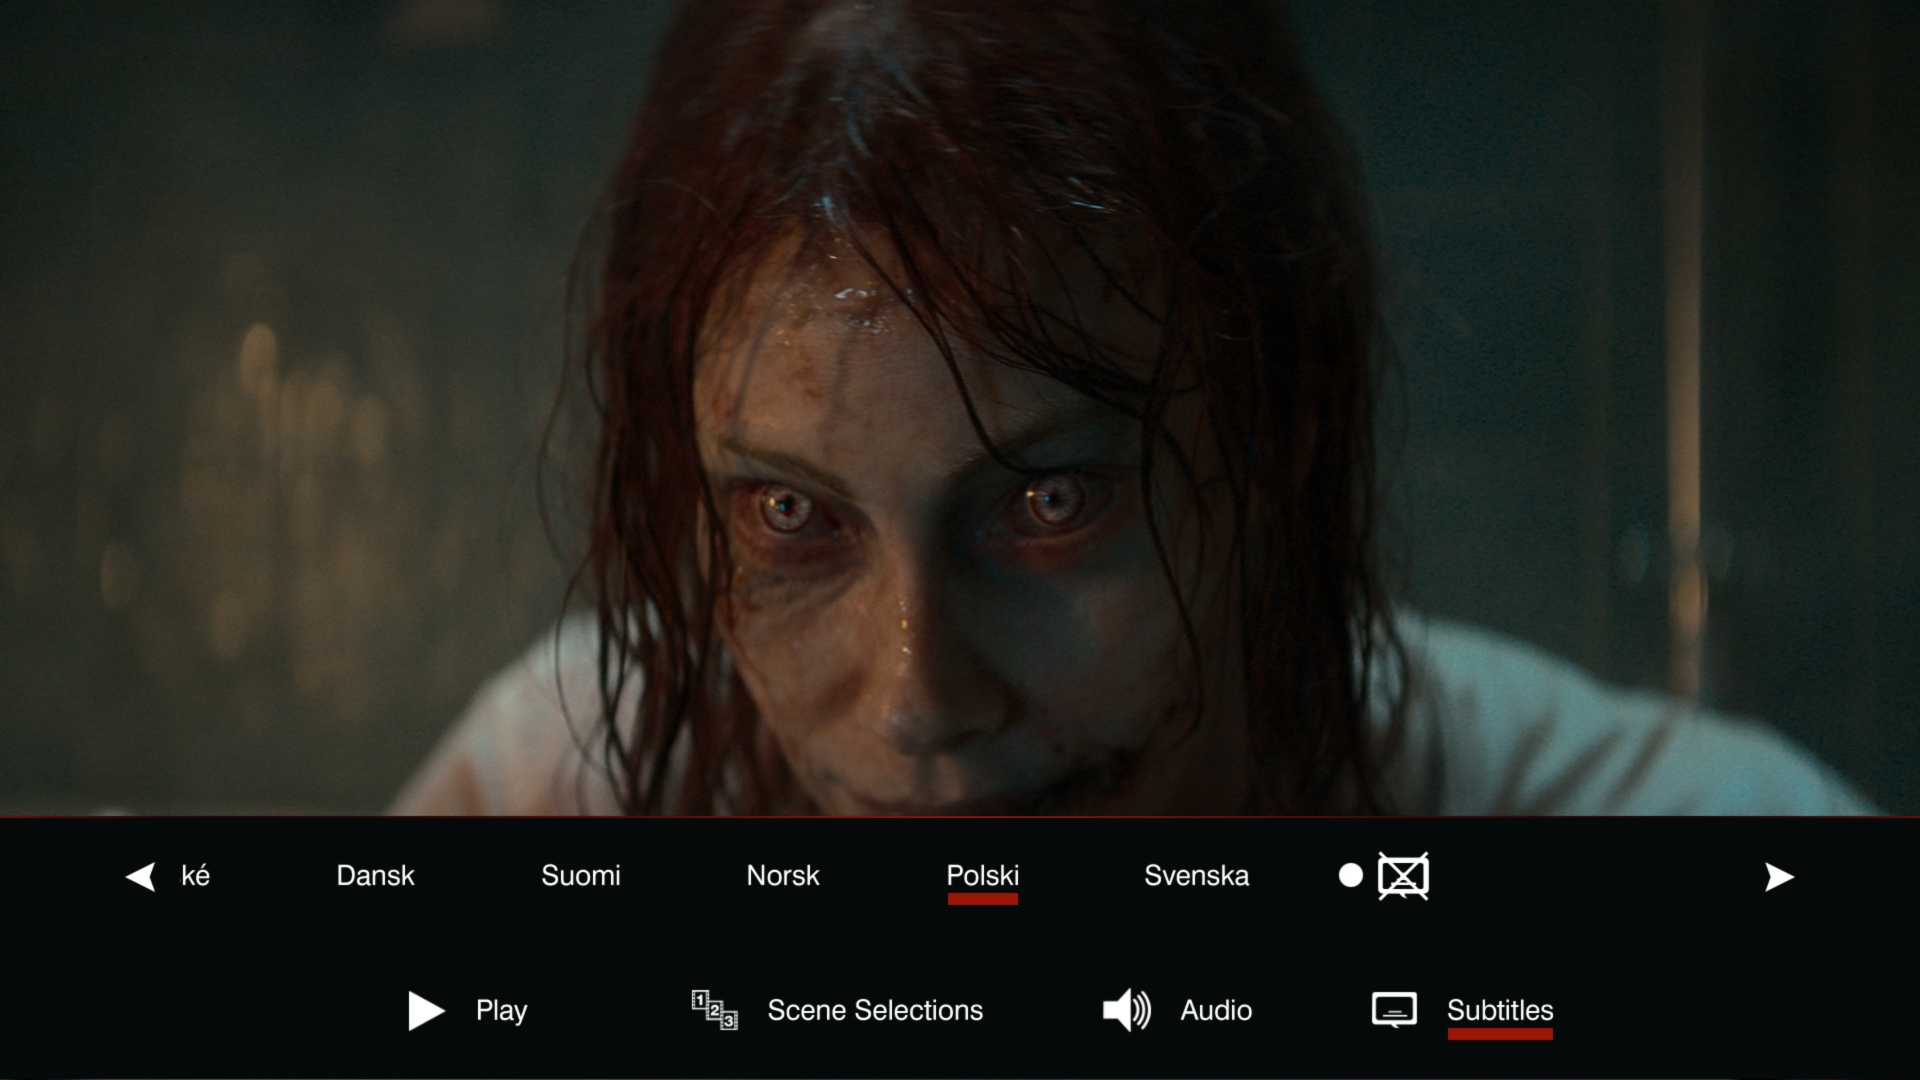
Task: Select the highlighted Polski subtitle option
Action: pos(983,876)
